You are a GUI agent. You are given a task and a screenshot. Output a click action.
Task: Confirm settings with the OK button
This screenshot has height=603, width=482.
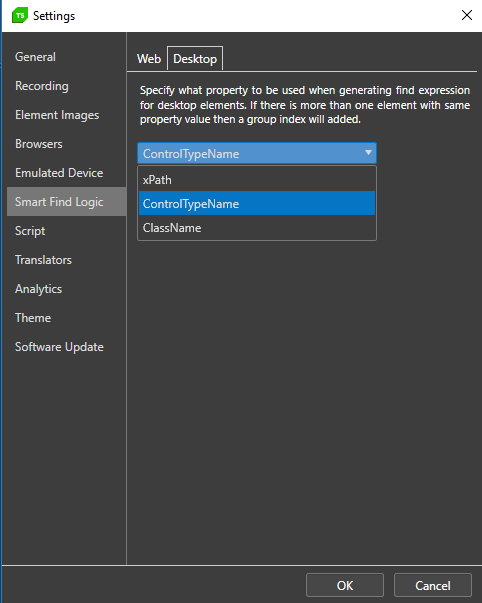tap(345, 585)
